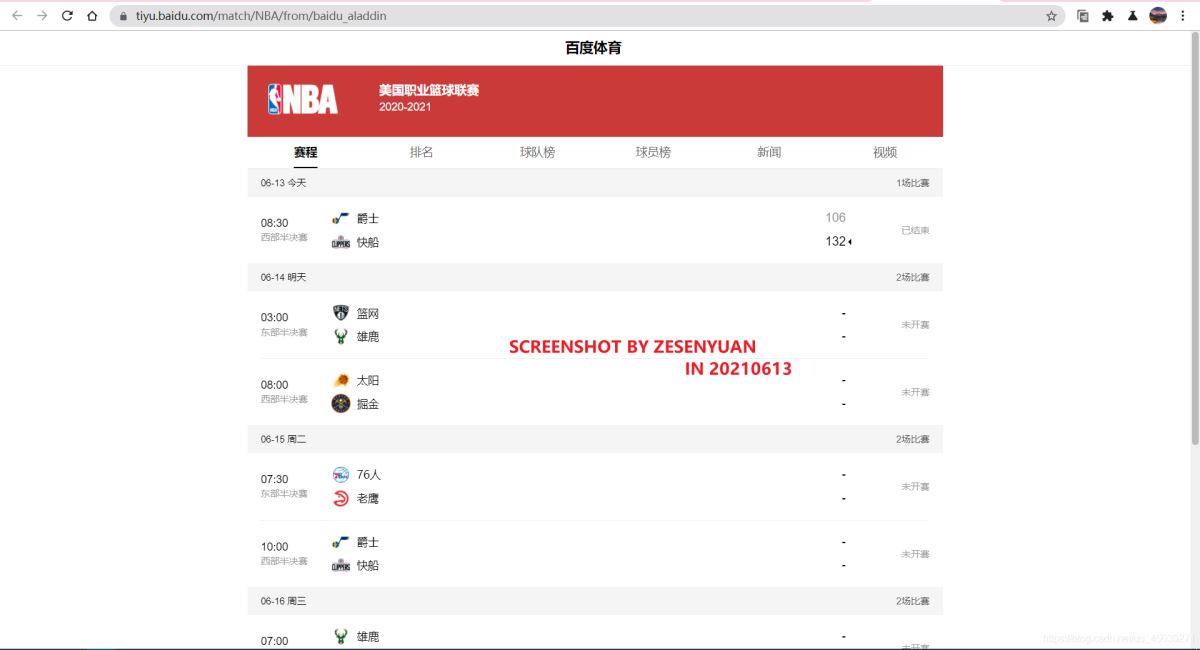1200x650 pixels.
Task: Open the extensions puzzle icon
Action: coord(1108,16)
